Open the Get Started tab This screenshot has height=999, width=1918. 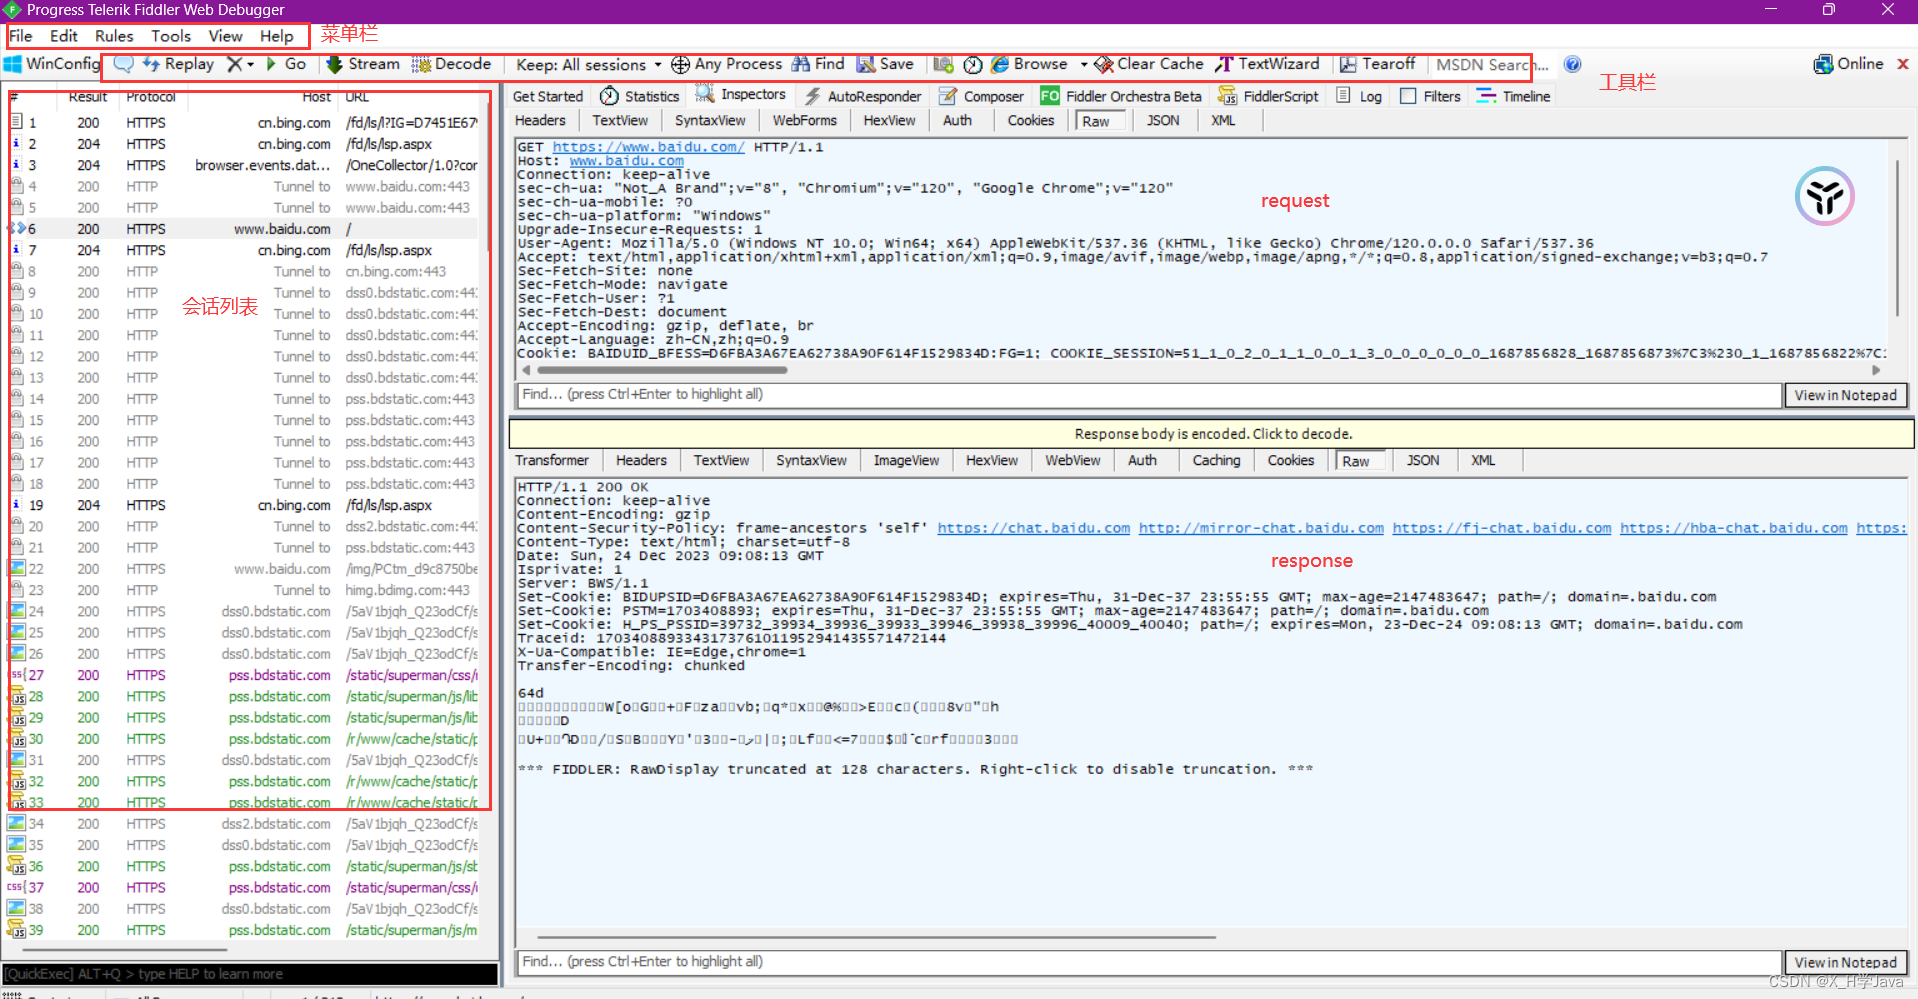tap(547, 96)
